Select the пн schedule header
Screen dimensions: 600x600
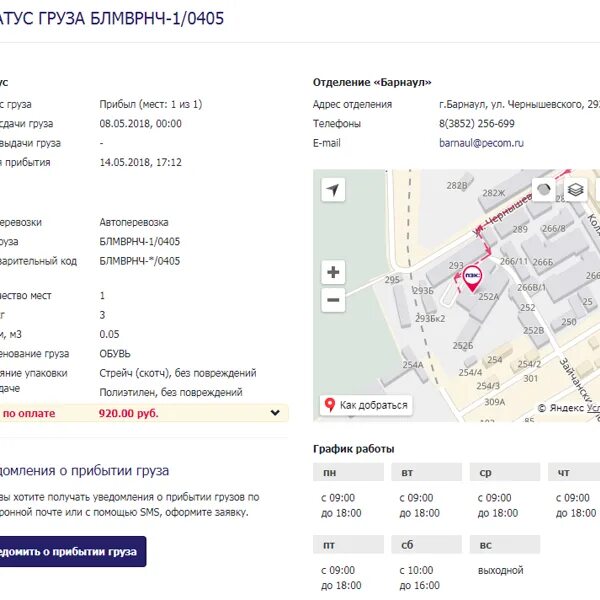(348, 472)
